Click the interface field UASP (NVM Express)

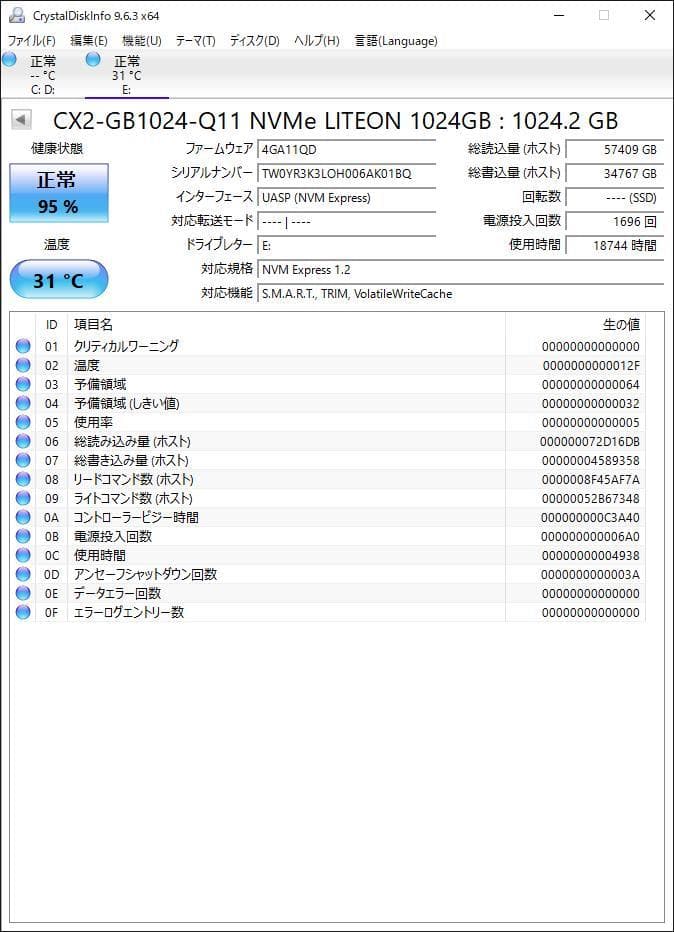click(x=347, y=197)
